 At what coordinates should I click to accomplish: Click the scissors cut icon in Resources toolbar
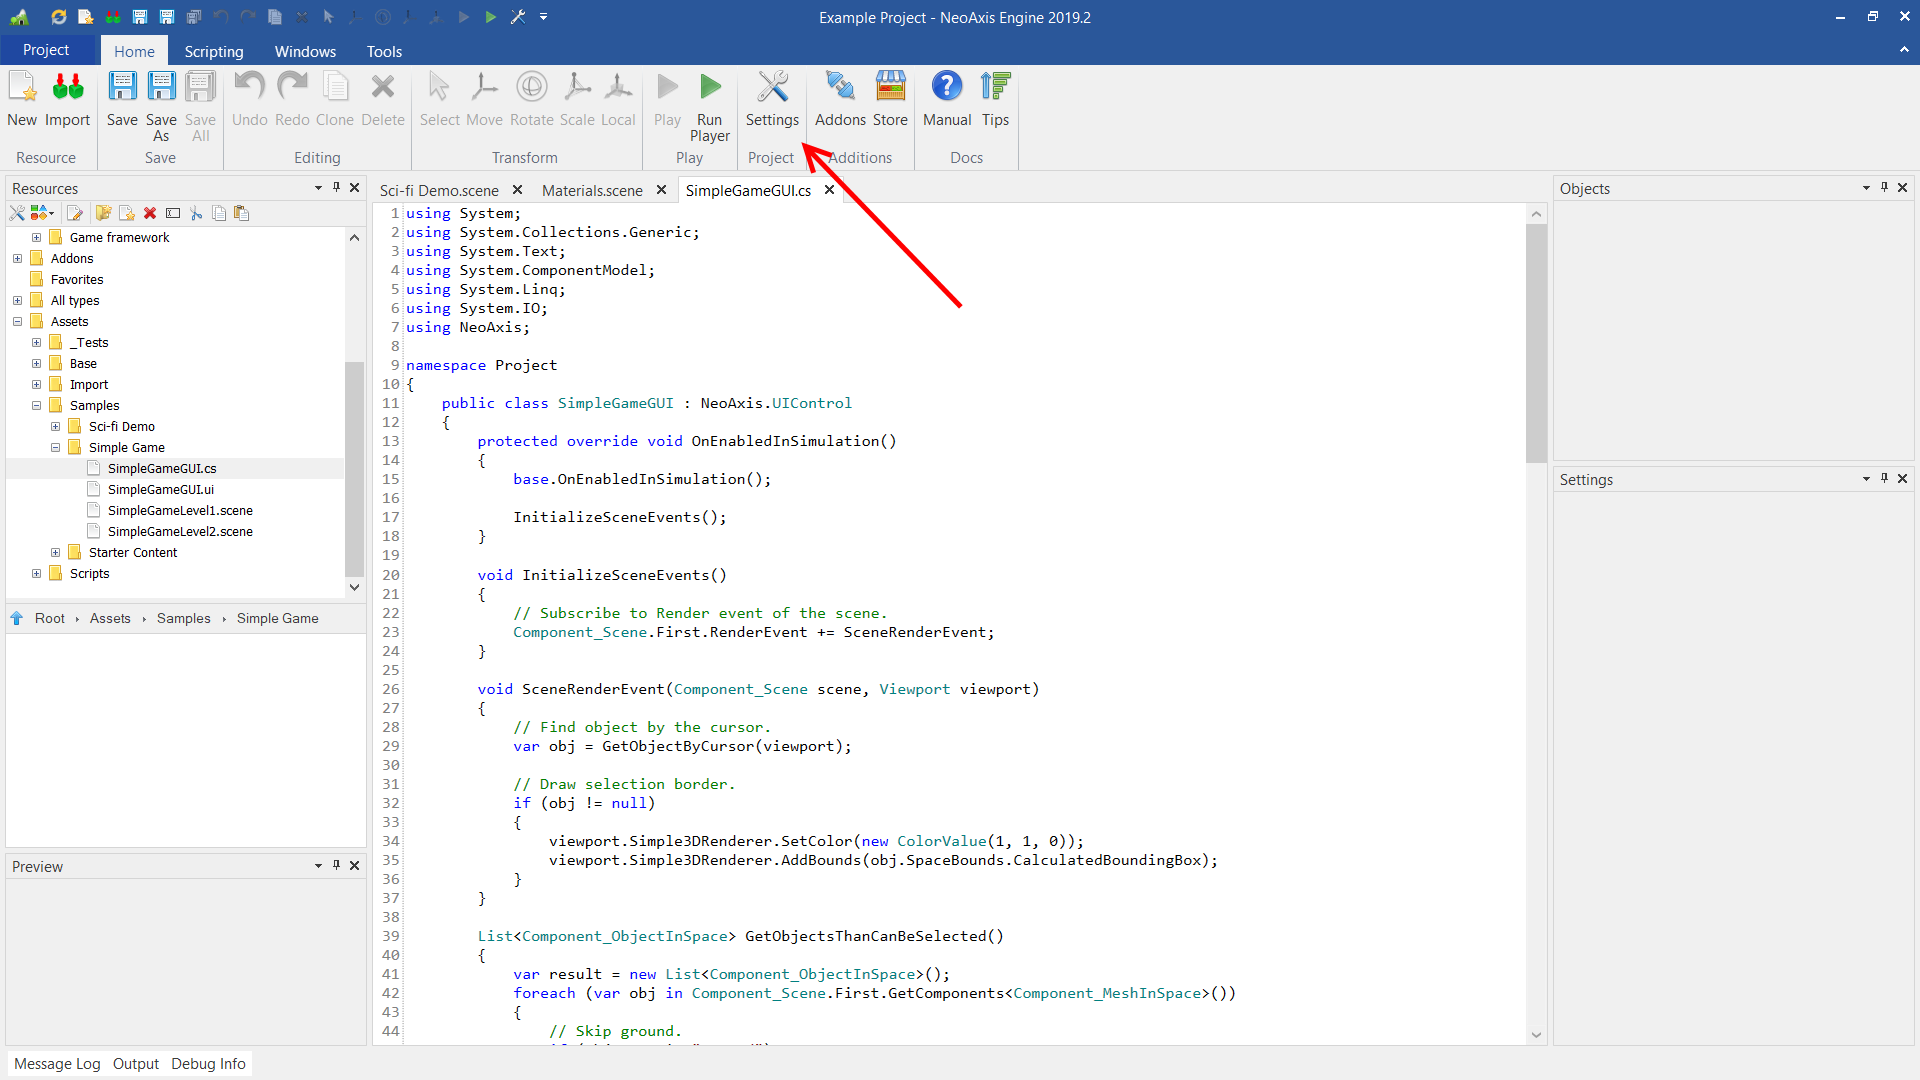196,213
